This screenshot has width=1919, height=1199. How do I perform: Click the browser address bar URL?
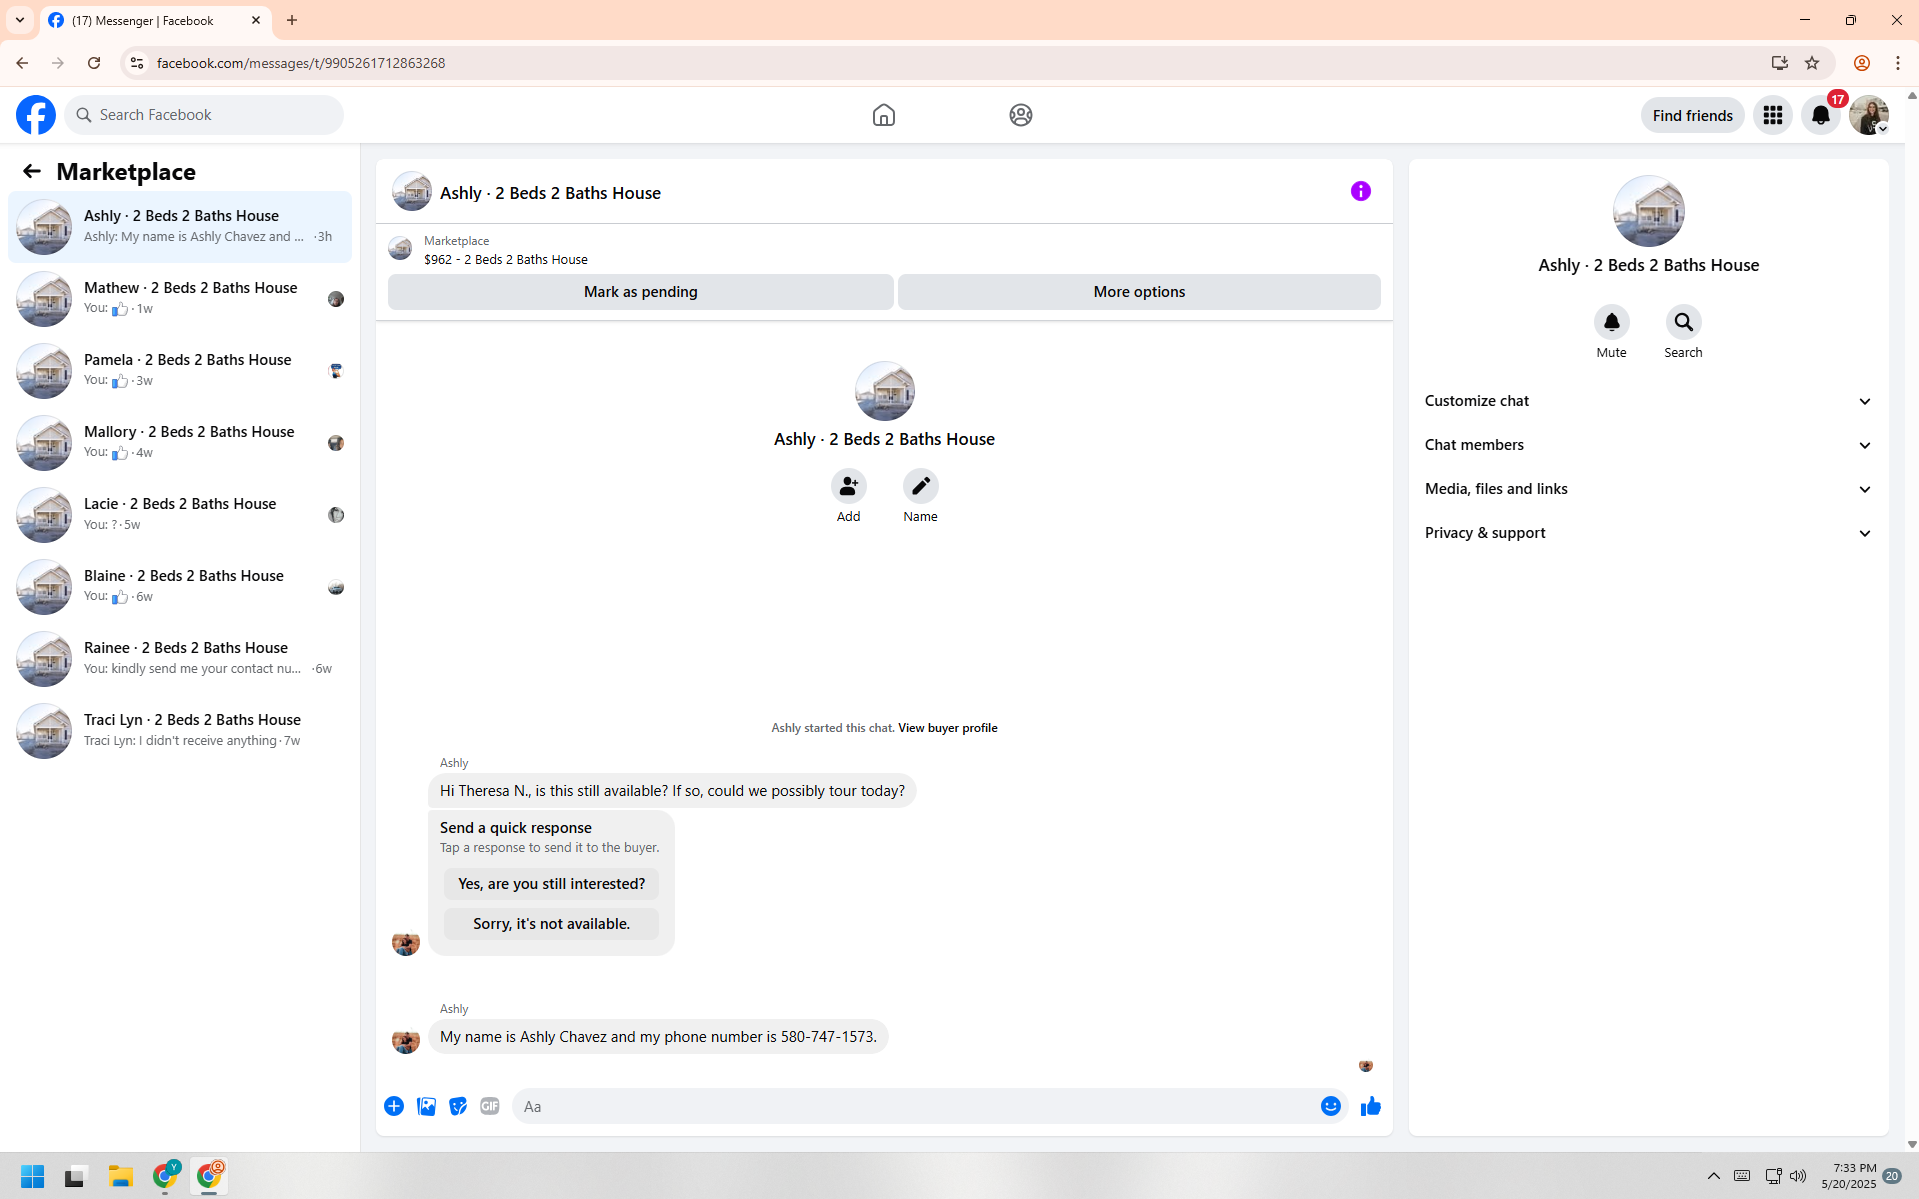pyautogui.click(x=300, y=63)
